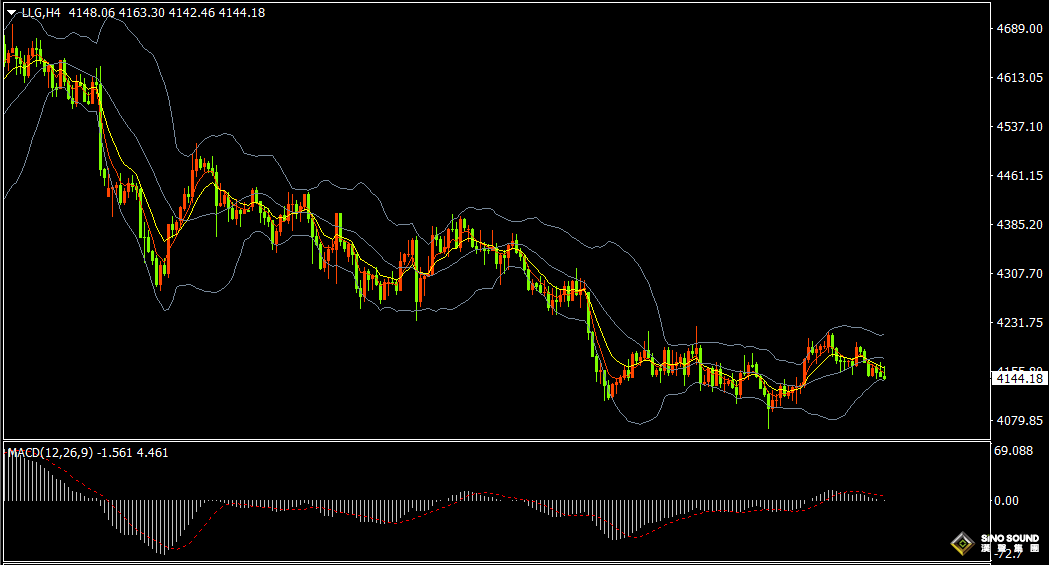
Task: Click the MACD scale value 69.088
Action: 1014,451
